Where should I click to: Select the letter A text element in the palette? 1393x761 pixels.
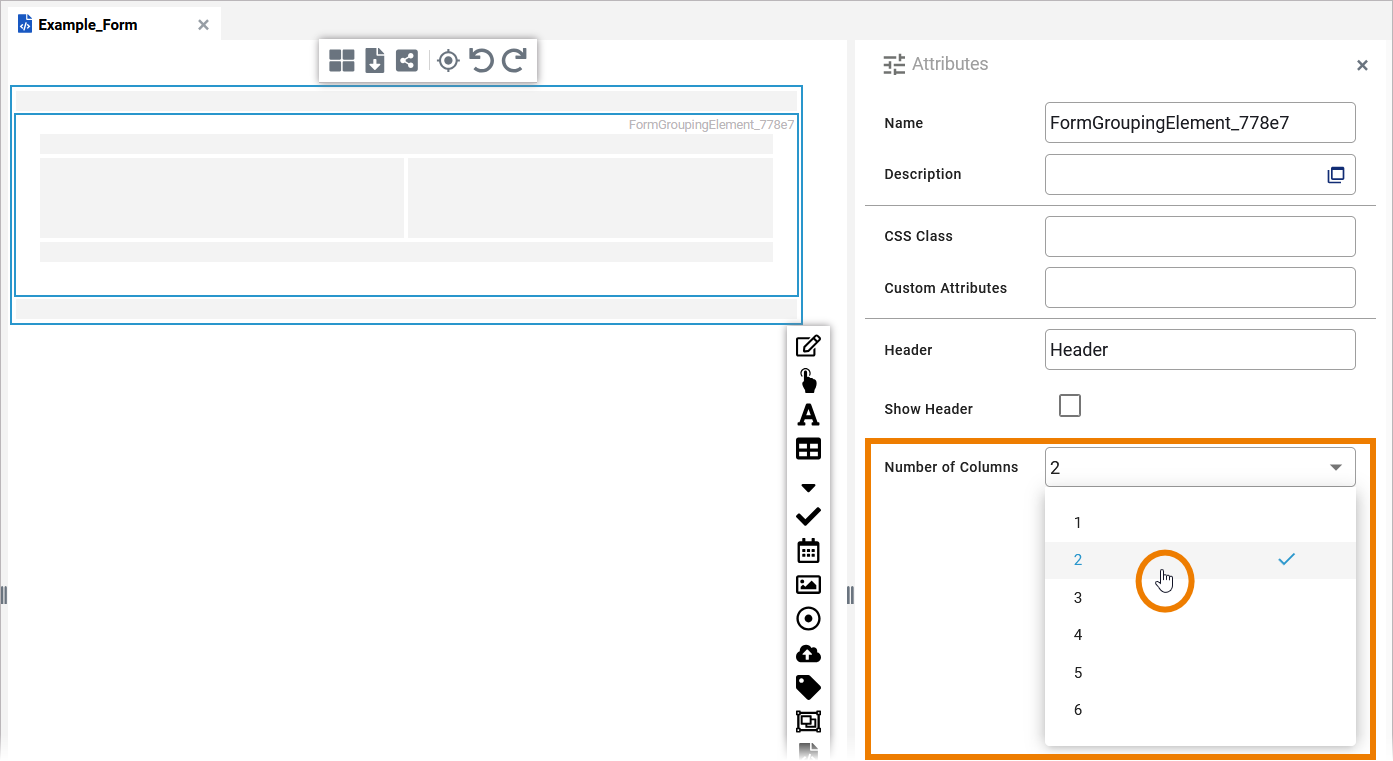pyautogui.click(x=808, y=414)
